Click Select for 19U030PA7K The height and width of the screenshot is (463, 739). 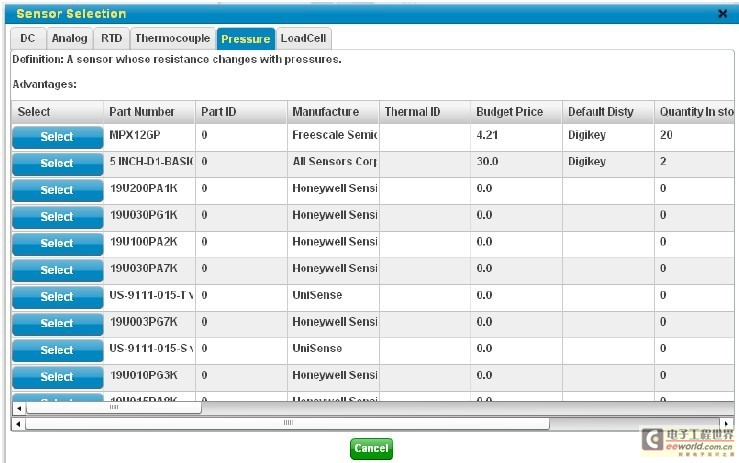[57, 270]
